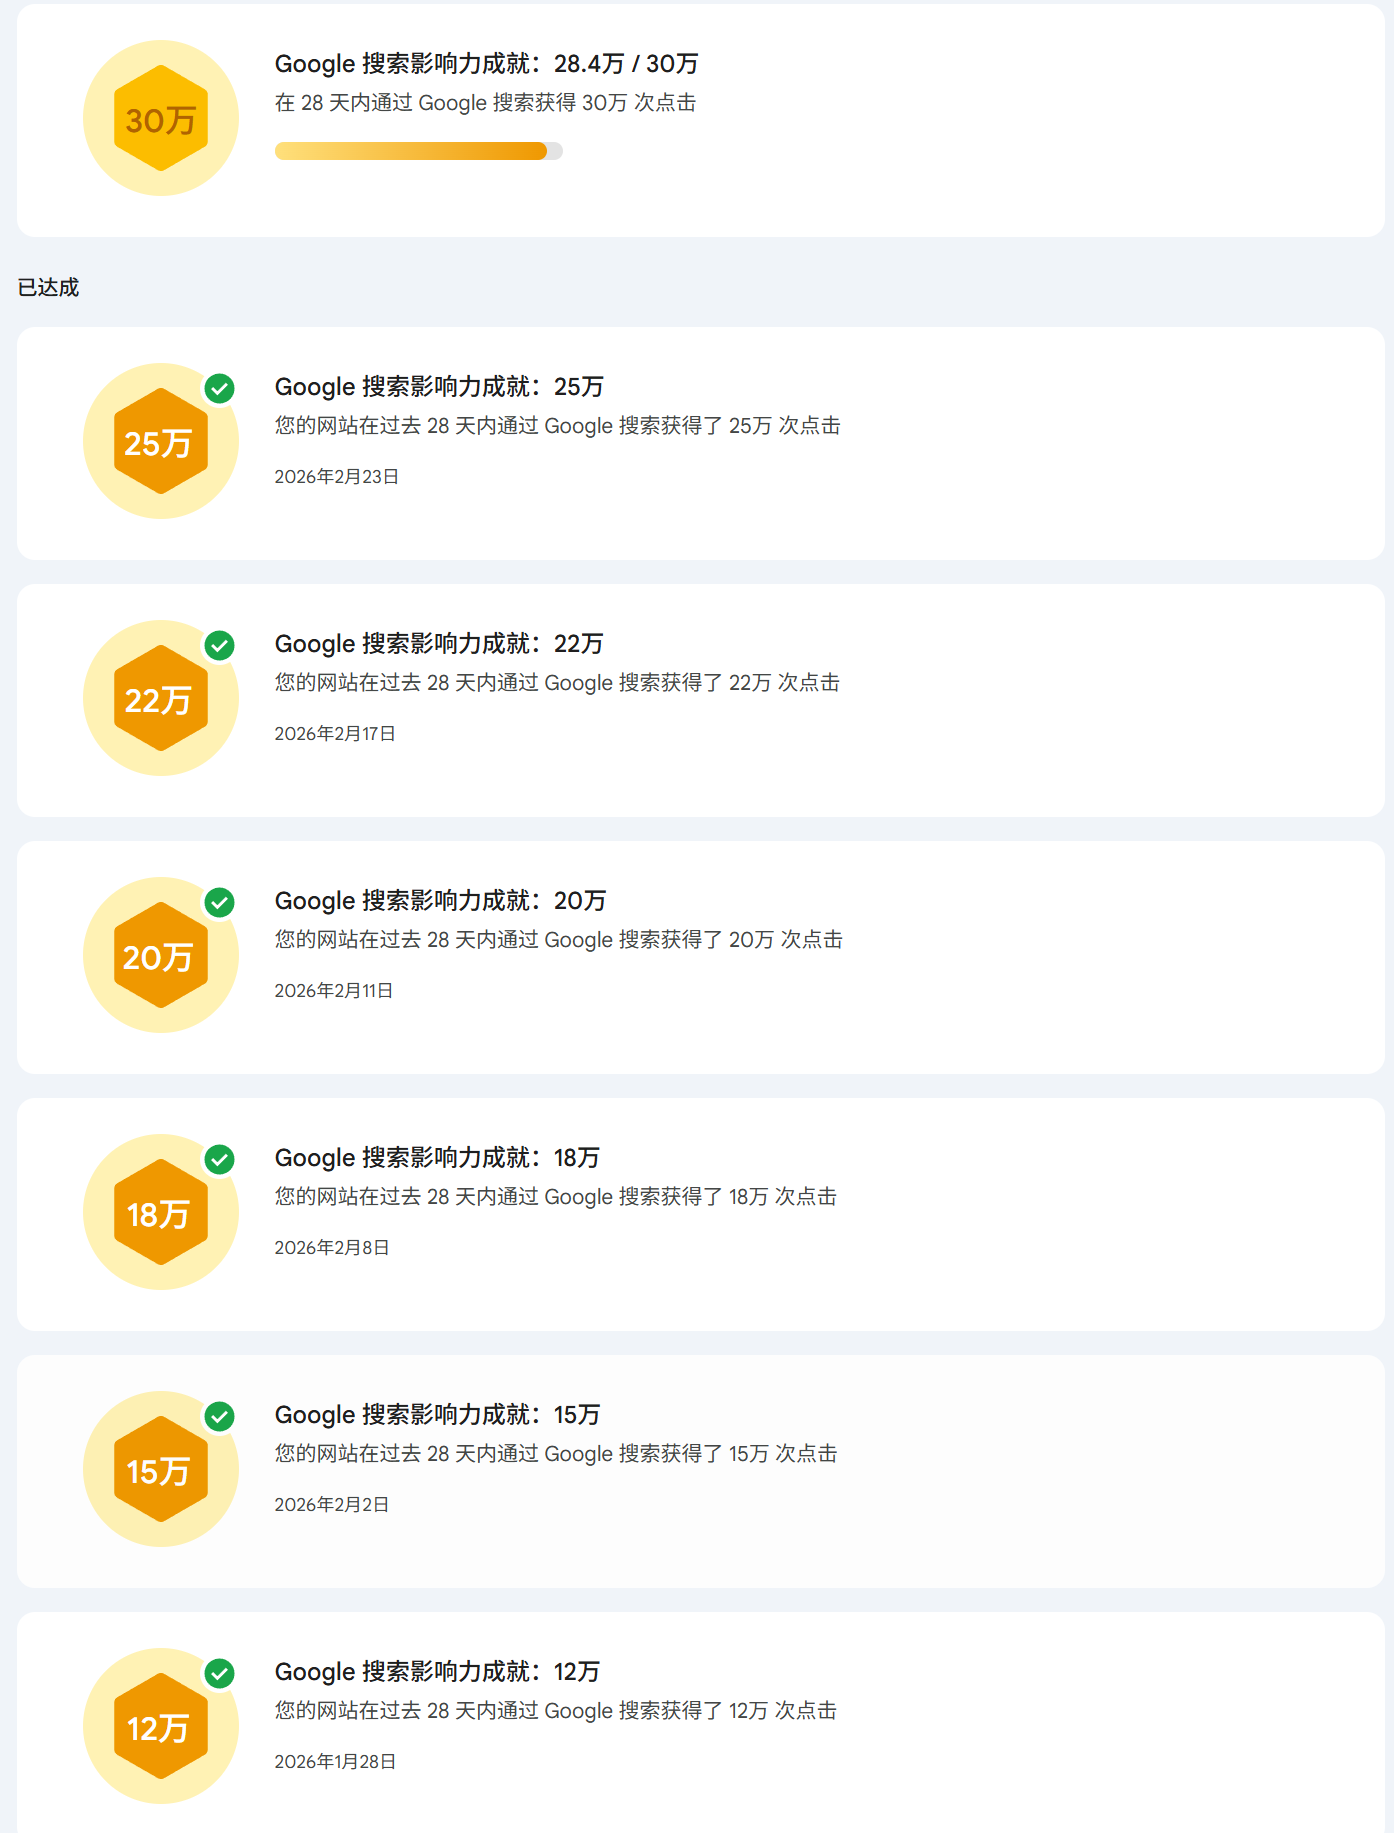Click the green checkmark on the 25万 badge
Viewport: 1394px width, 1833px height.
click(220, 388)
